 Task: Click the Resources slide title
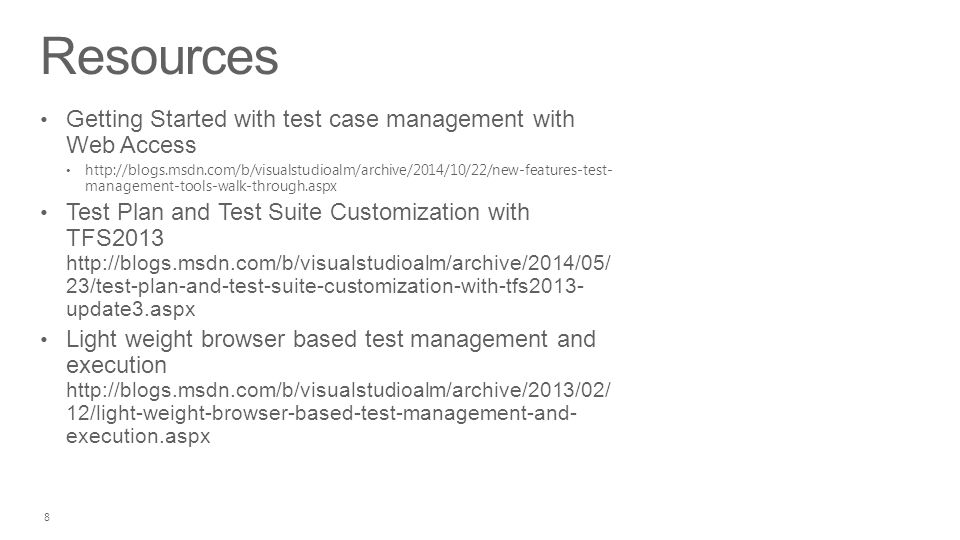coord(159,57)
